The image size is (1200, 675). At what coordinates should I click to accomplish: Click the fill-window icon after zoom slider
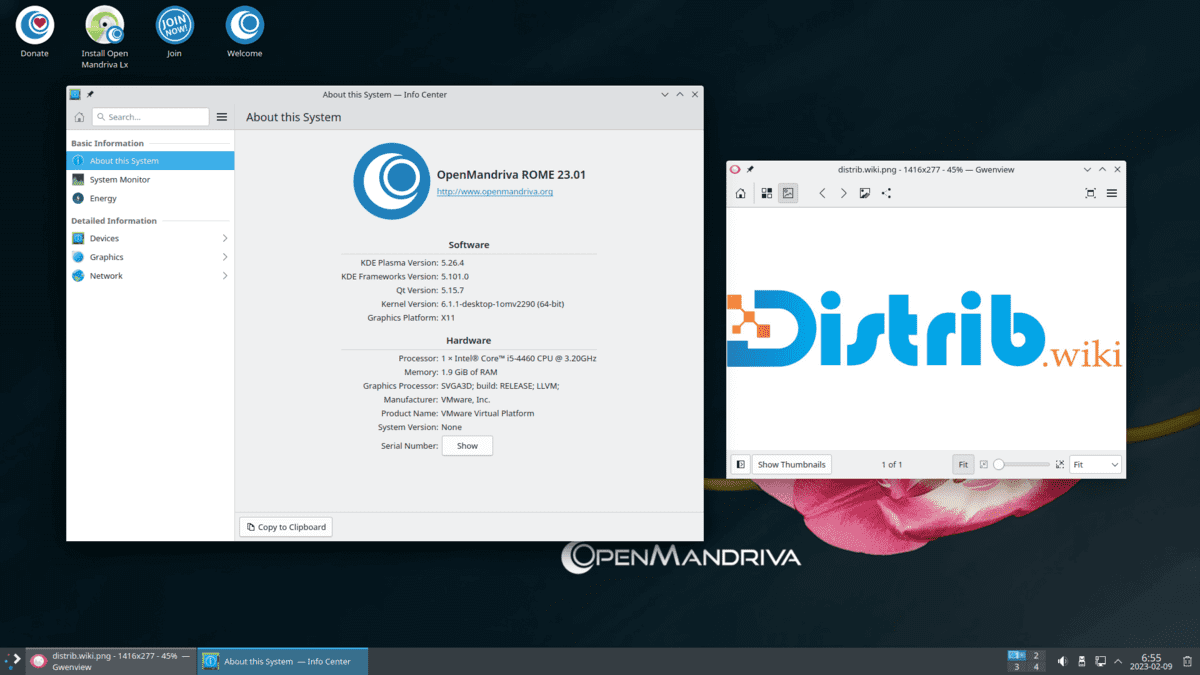coord(1060,464)
